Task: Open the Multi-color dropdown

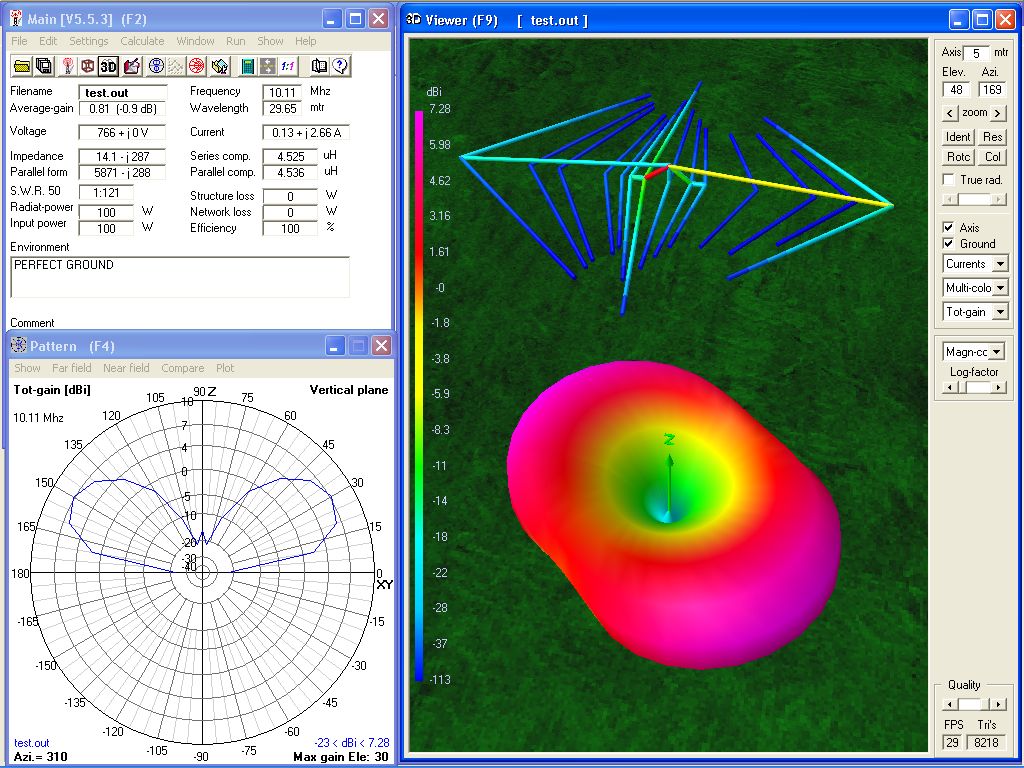Action: [x=999, y=288]
